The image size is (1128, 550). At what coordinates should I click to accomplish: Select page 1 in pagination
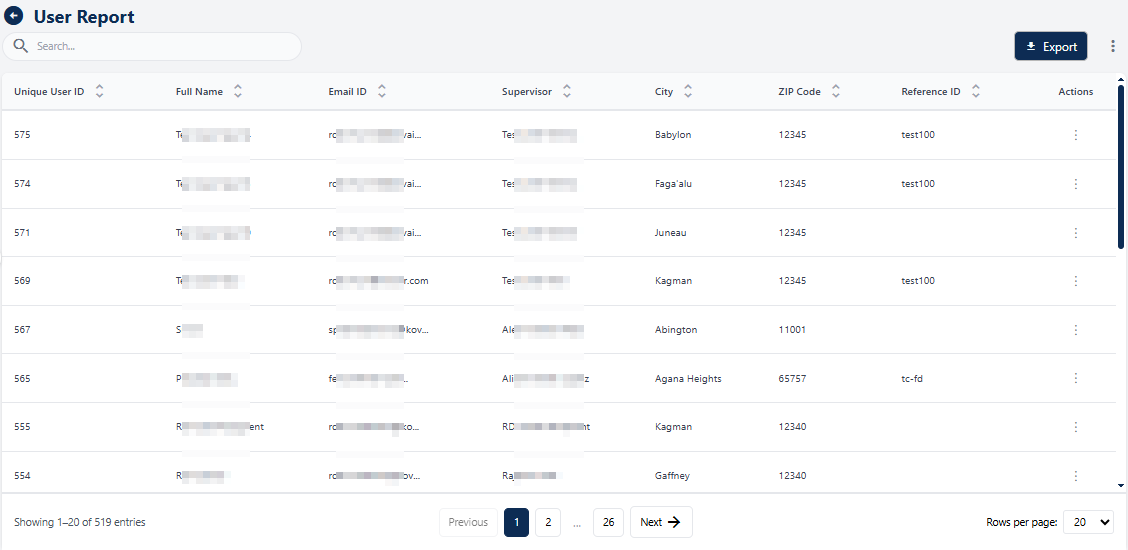517,522
